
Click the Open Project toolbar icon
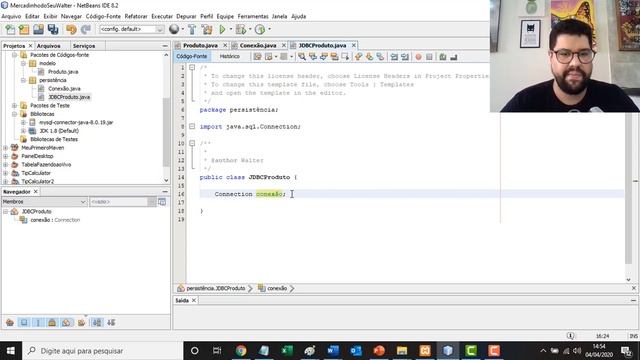coord(38,29)
